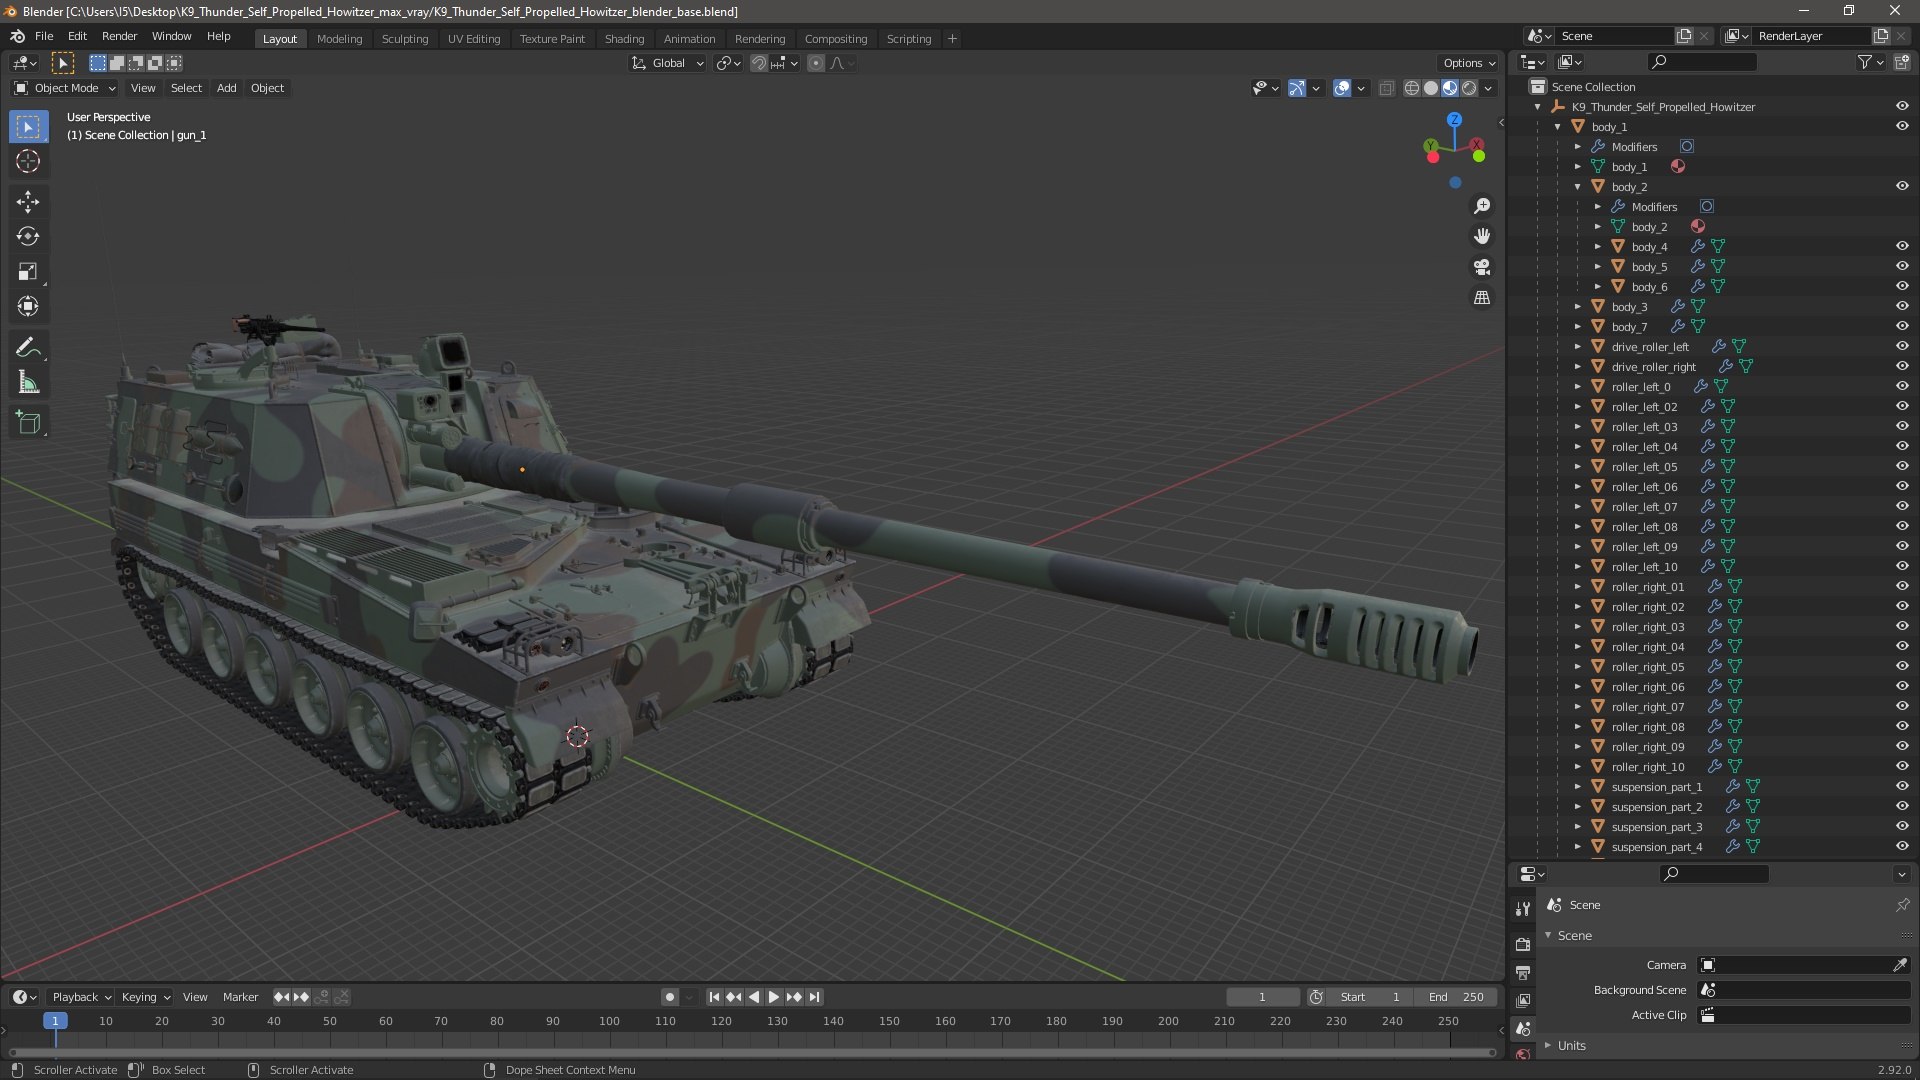Image resolution: width=1920 pixels, height=1080 pixels.
Task: Open the File menu
Action: (x=44, y=36)
